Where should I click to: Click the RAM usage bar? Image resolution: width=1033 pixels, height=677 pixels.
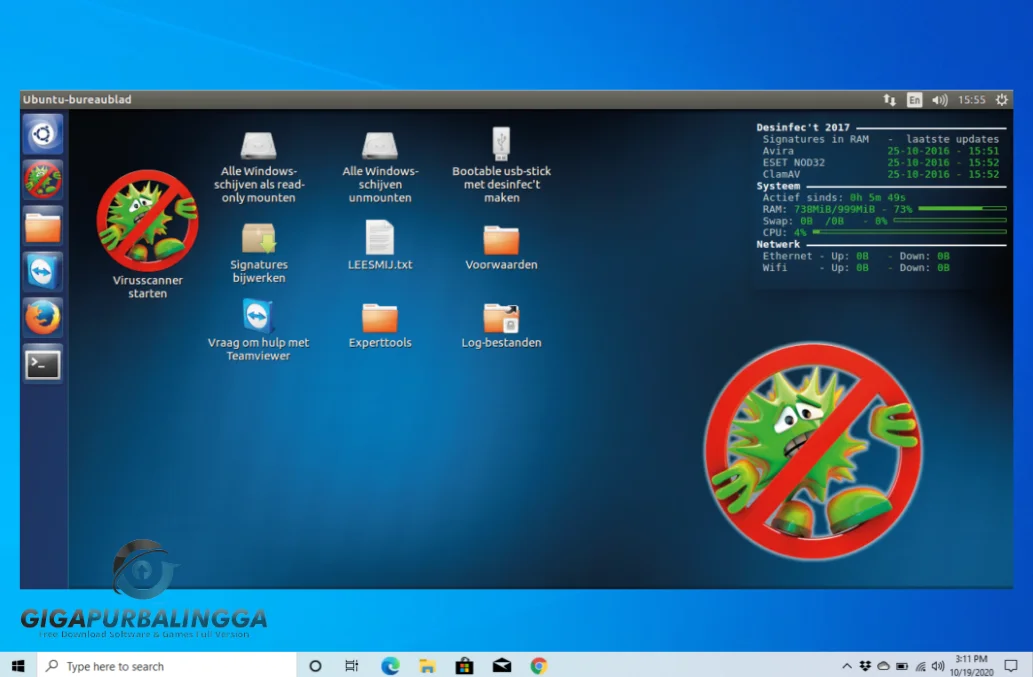click(963, 209)
